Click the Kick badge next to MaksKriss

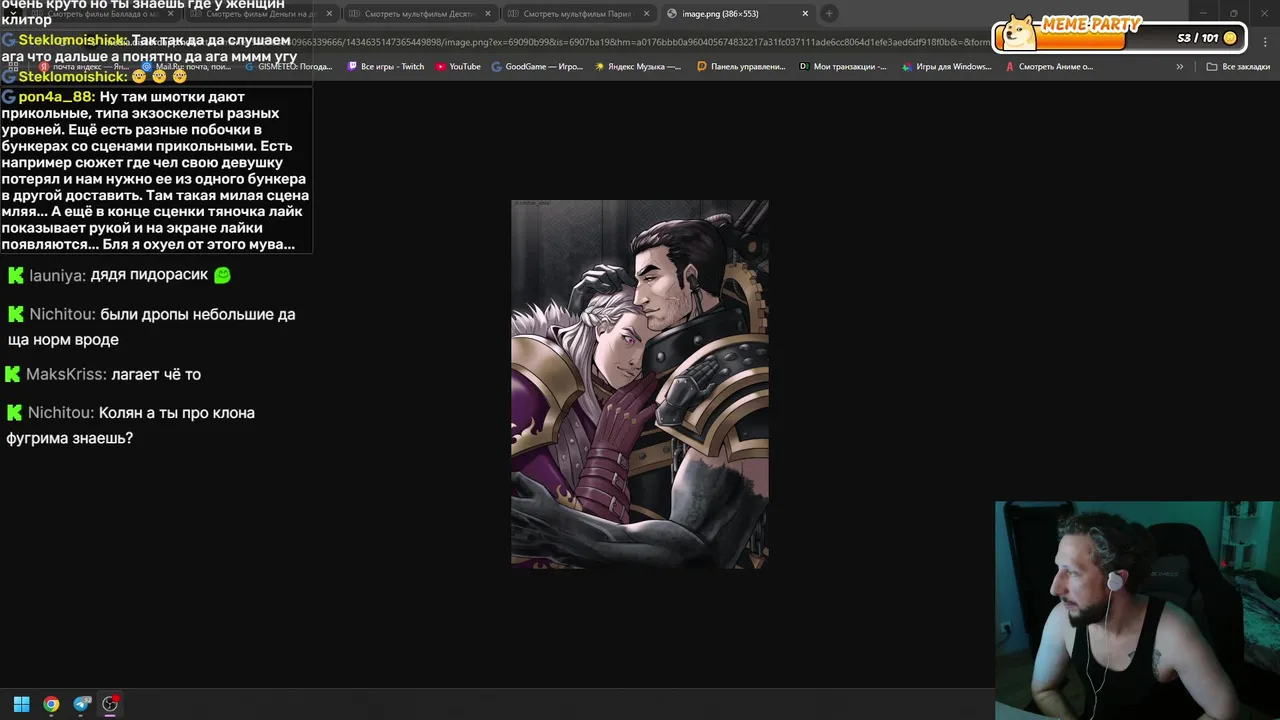pyautogui.click(x=12, y=374)
